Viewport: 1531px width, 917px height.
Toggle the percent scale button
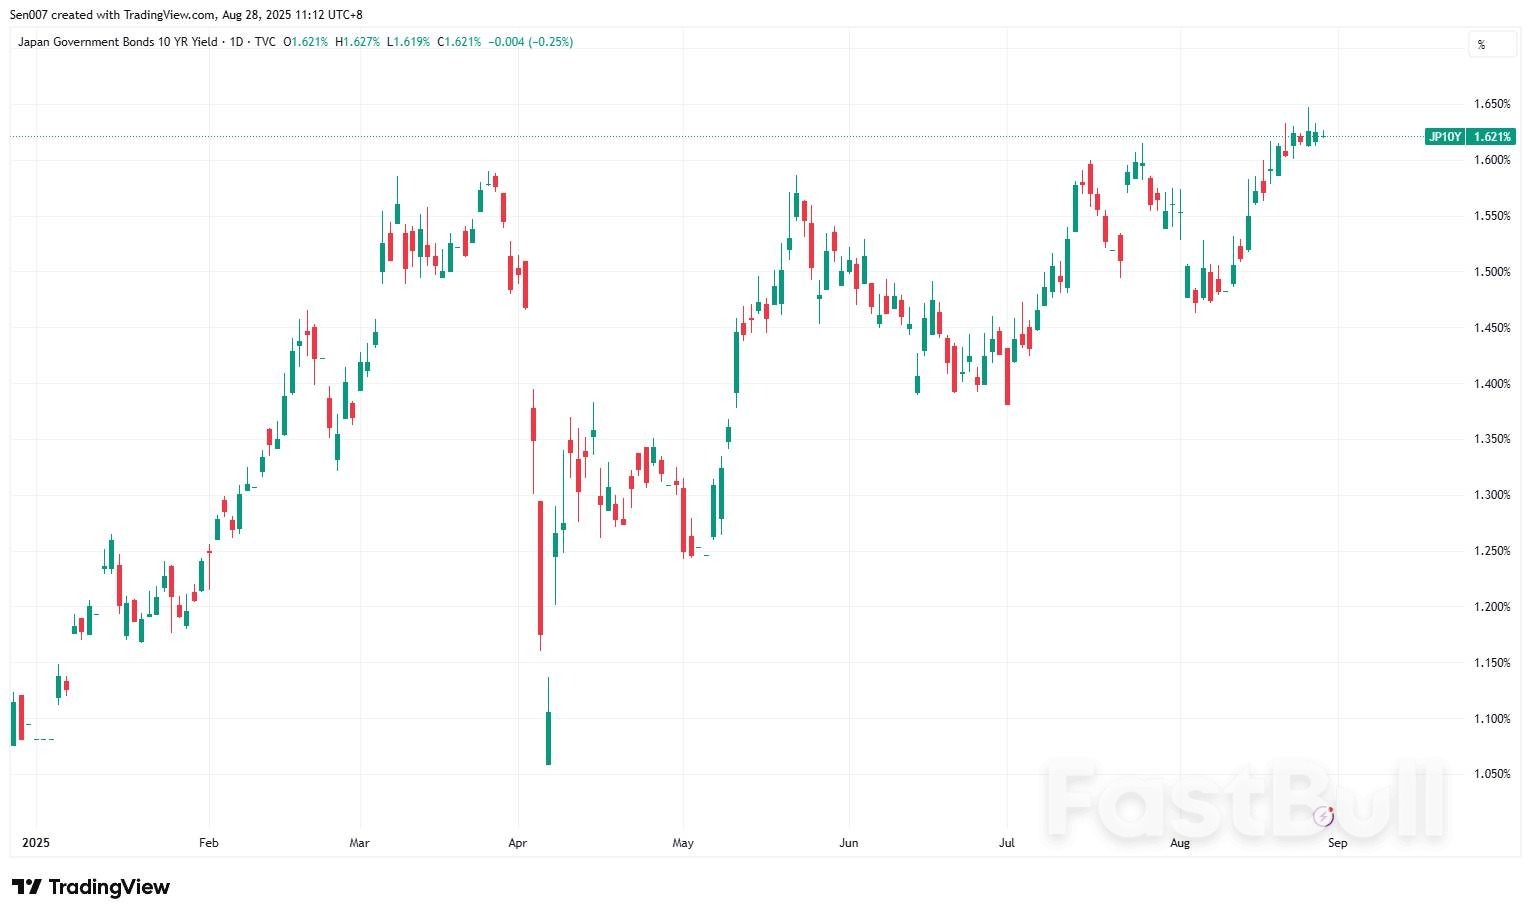coord(1481,44)
